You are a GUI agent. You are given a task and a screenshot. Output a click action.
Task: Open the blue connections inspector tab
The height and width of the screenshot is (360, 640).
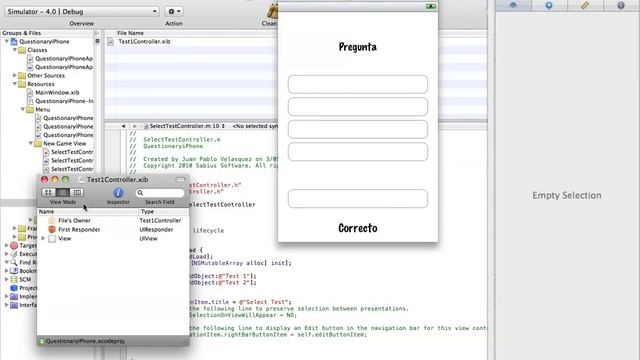tap(549, 5)
